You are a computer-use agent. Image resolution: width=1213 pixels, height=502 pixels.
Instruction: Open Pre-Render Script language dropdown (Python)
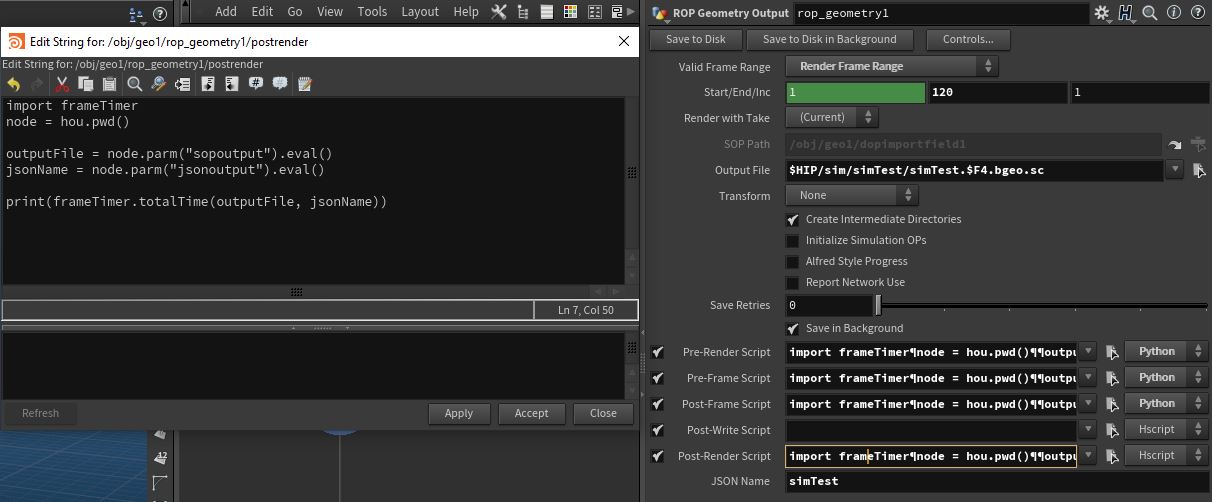pyautogui.click(x=1167, y=352)
